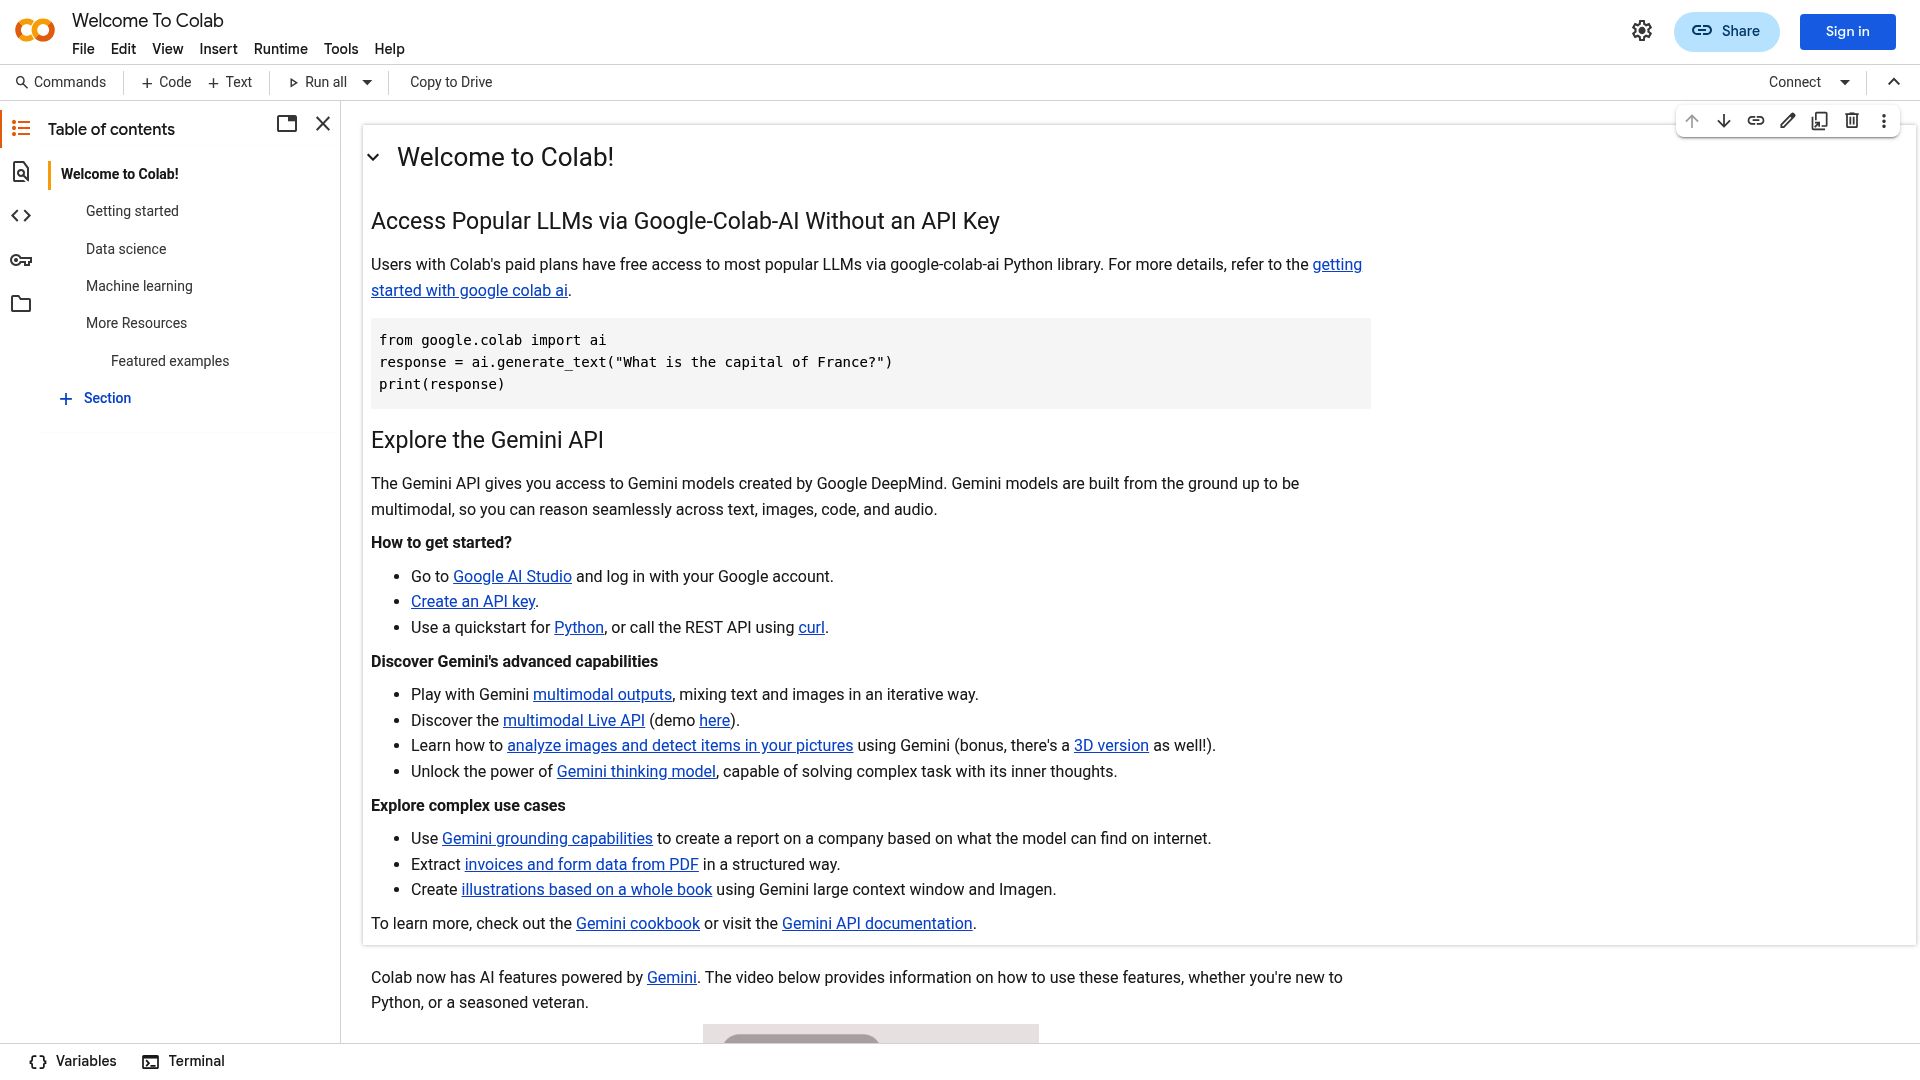Collapse the header toolbar chevron
Screen dimensions: 1920x1080
[1894, 82]
